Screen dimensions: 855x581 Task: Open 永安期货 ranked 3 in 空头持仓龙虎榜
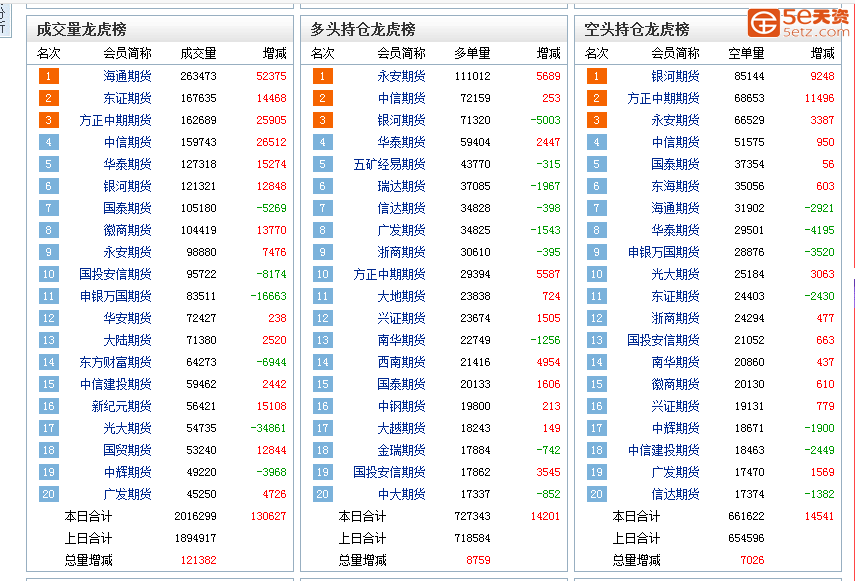[675, 120]
